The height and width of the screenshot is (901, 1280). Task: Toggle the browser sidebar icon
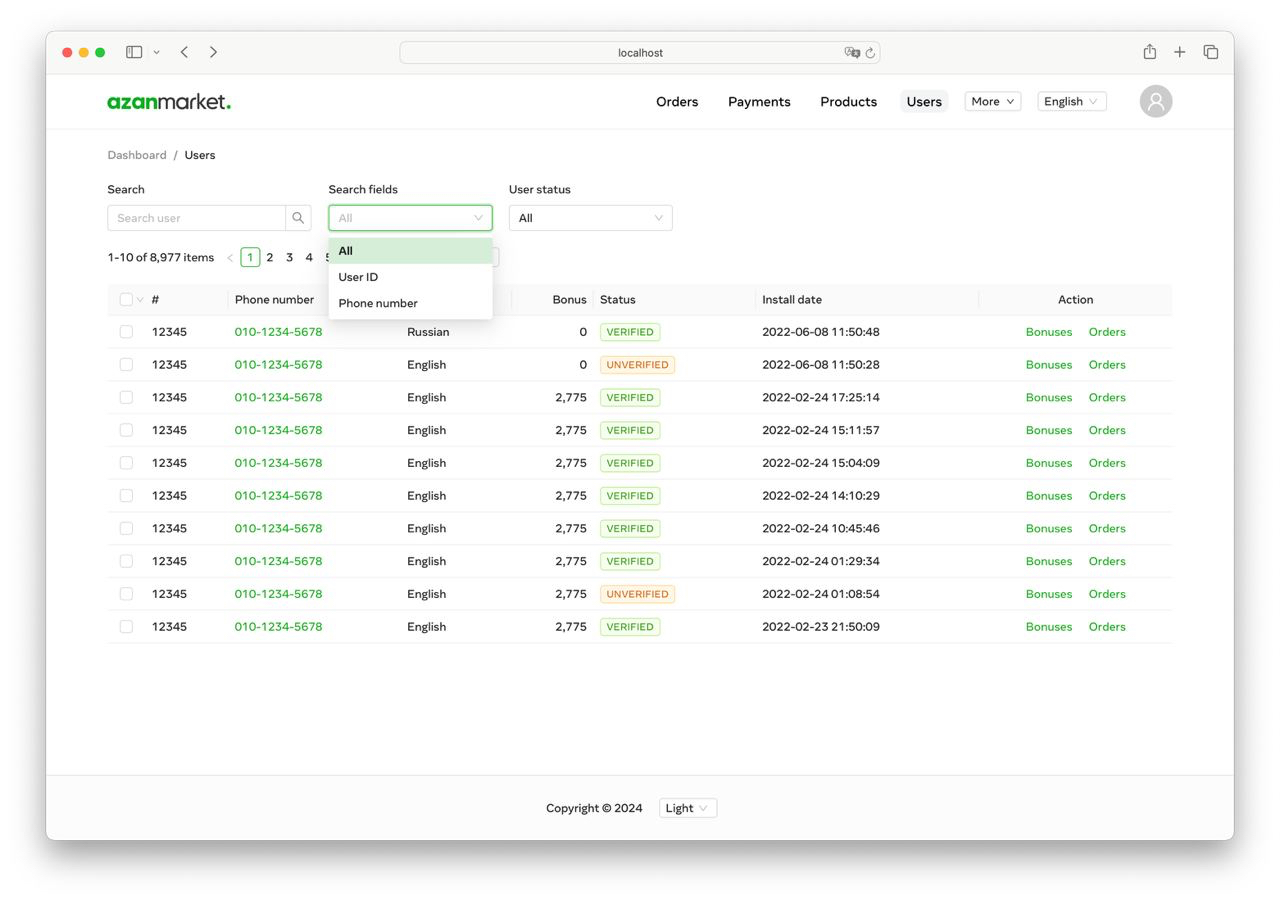(134, 51)
